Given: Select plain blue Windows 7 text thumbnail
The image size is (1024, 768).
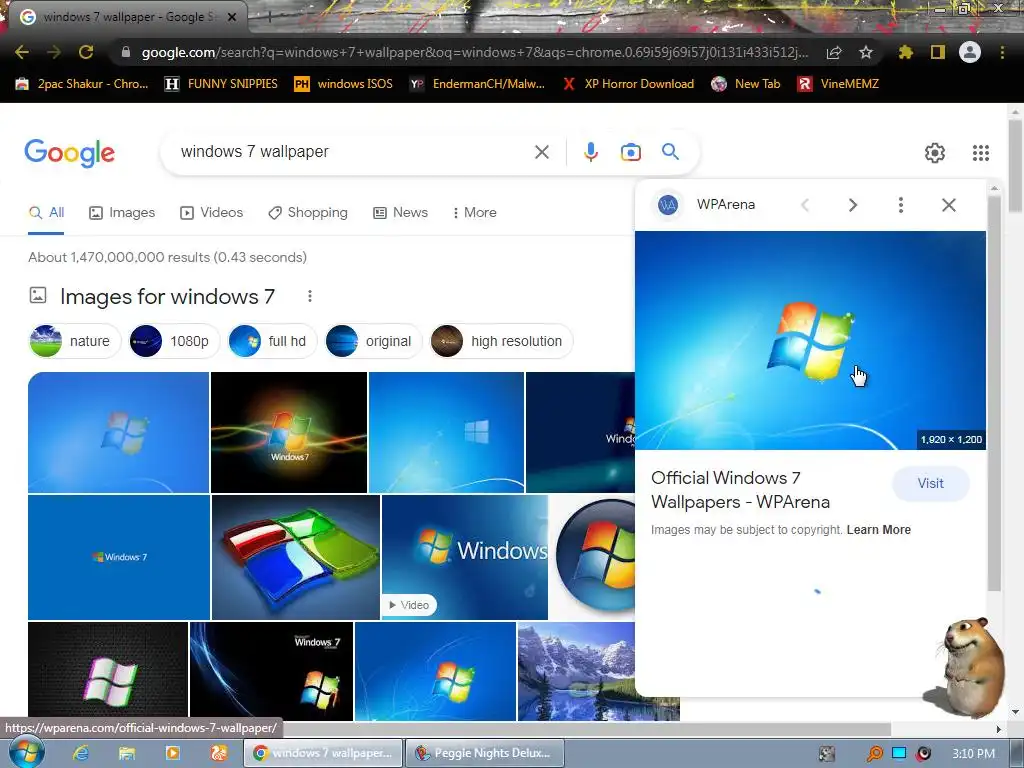Looking at the screenshot, I should click(x=119, y=557).
